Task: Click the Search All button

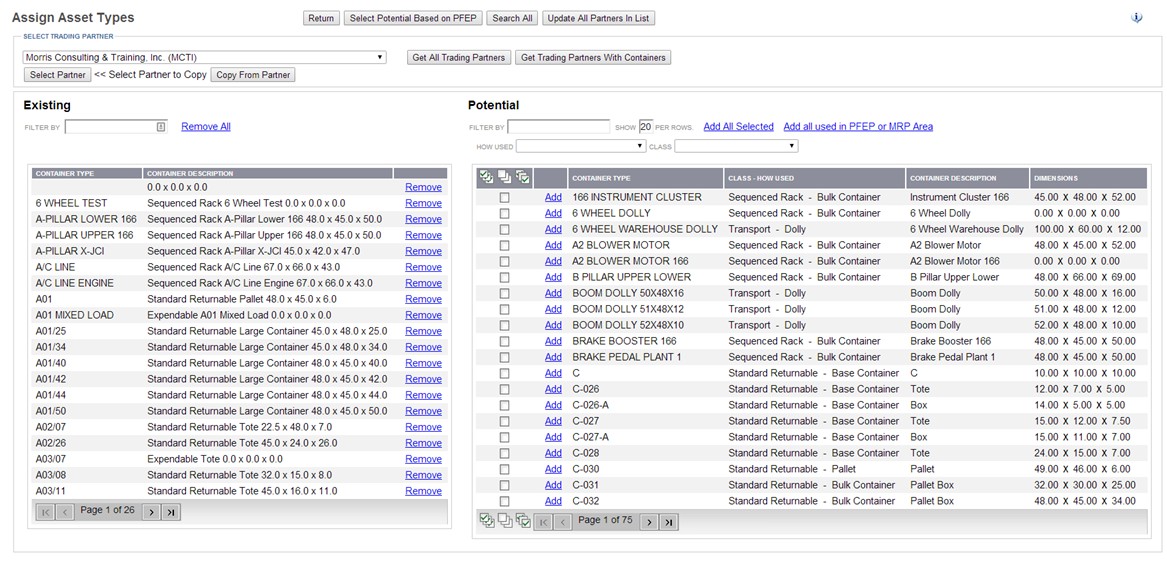Action: pos(512,19)
